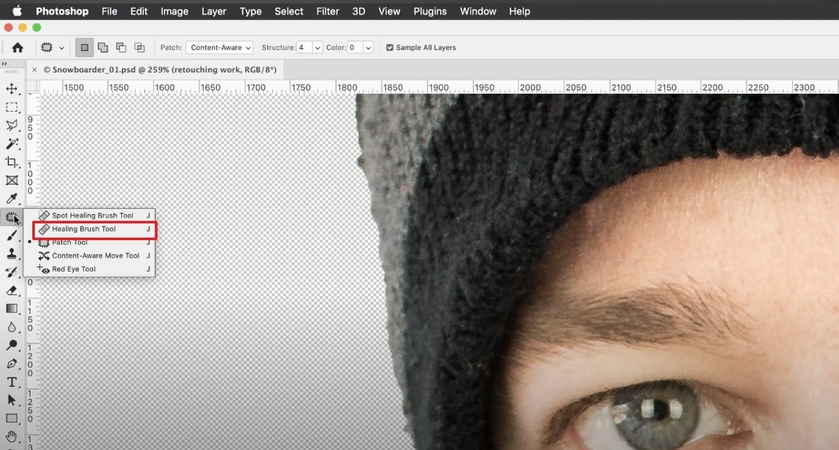Choose Content-Aware Move Tool from flyout

(95, 255)
